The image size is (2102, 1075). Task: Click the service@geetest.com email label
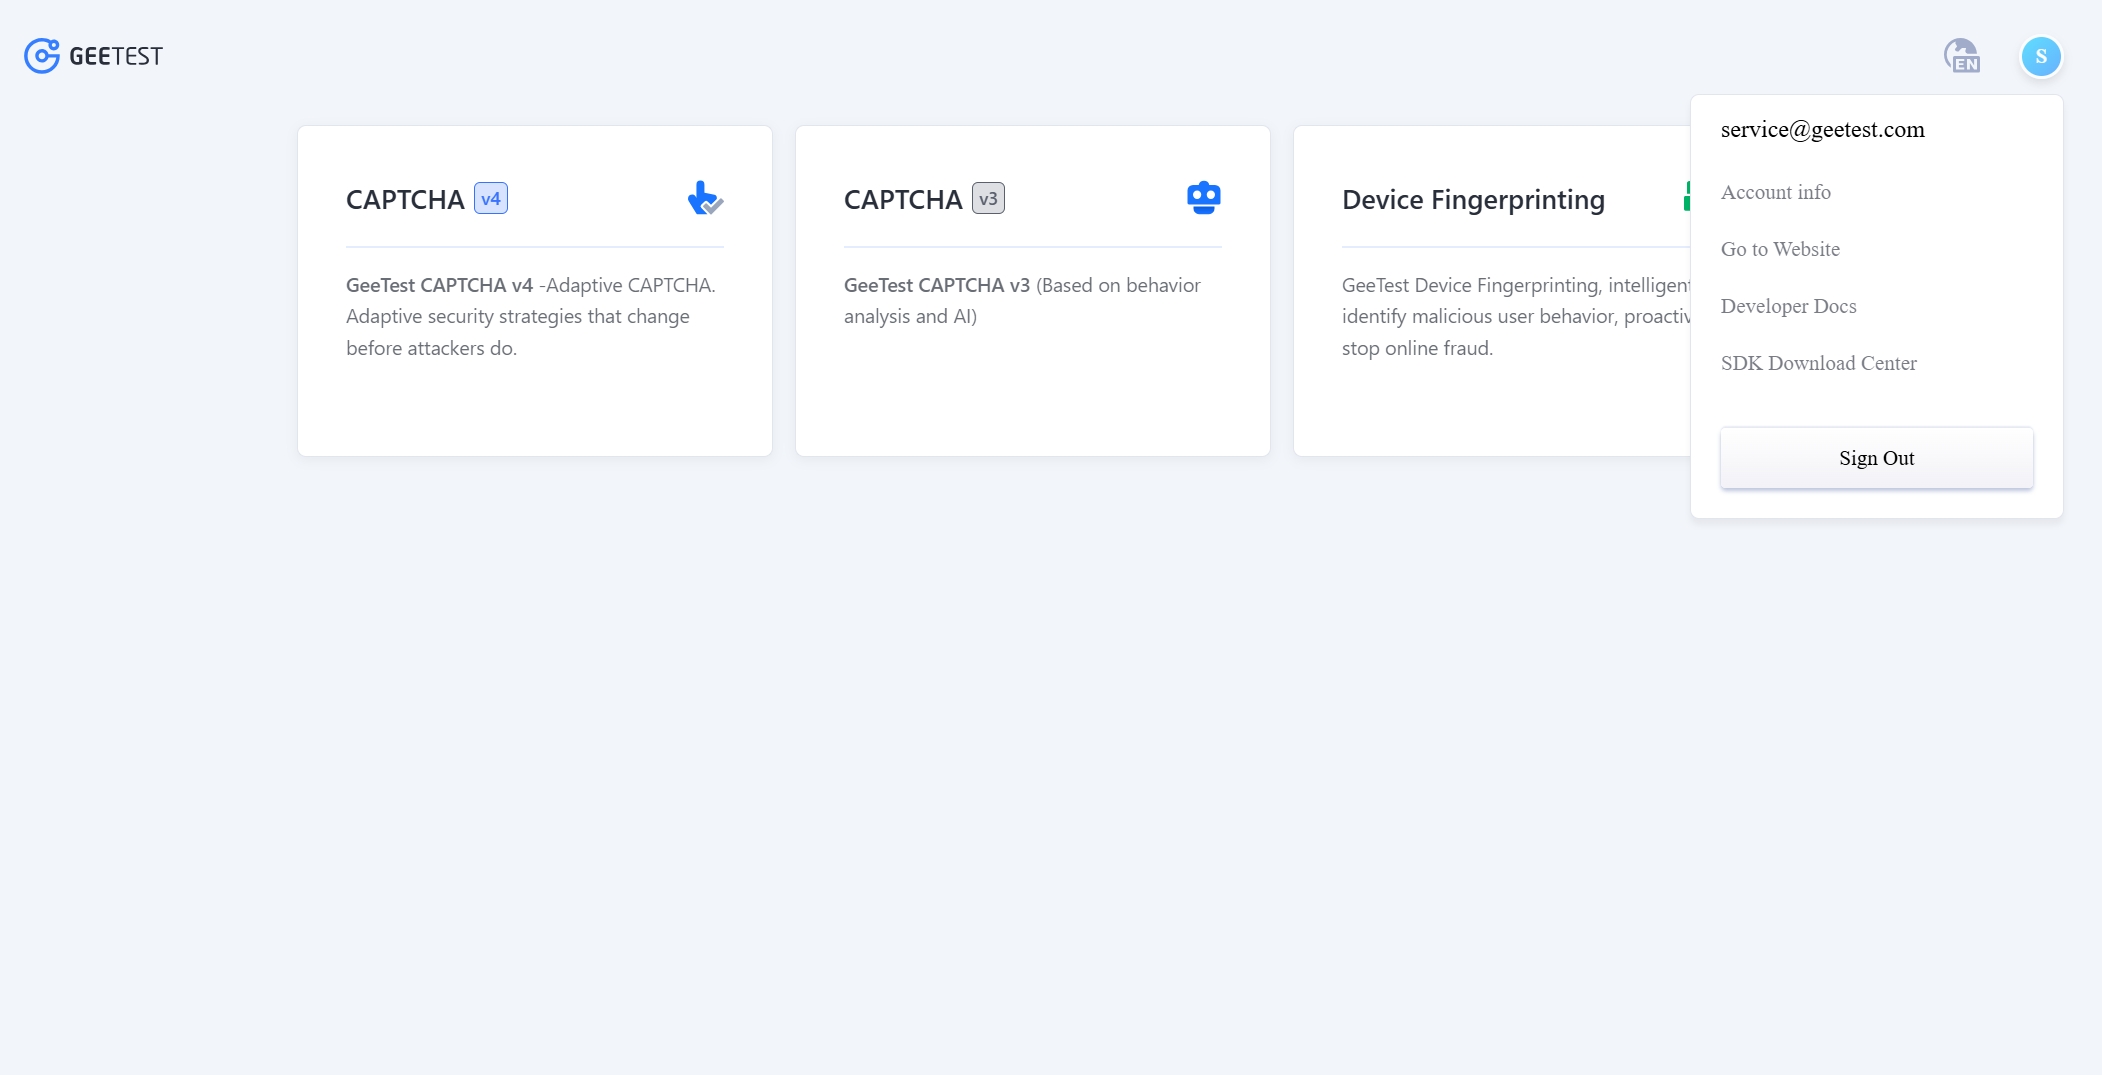(x=1822, y=130)
